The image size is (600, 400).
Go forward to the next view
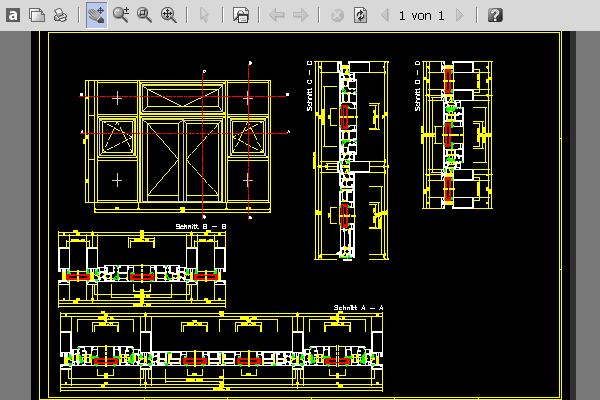tap(301, 15)
